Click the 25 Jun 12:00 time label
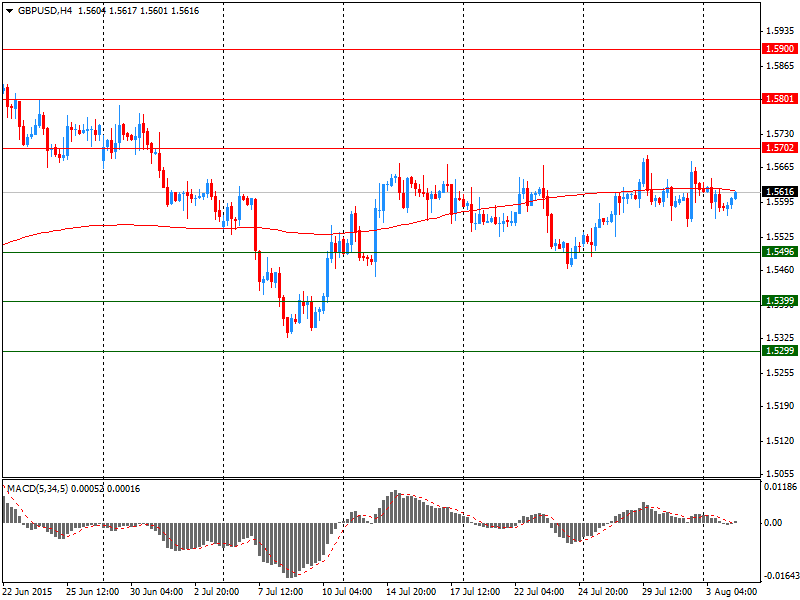The height and width of the screenshot is (600, 800). 92,592
